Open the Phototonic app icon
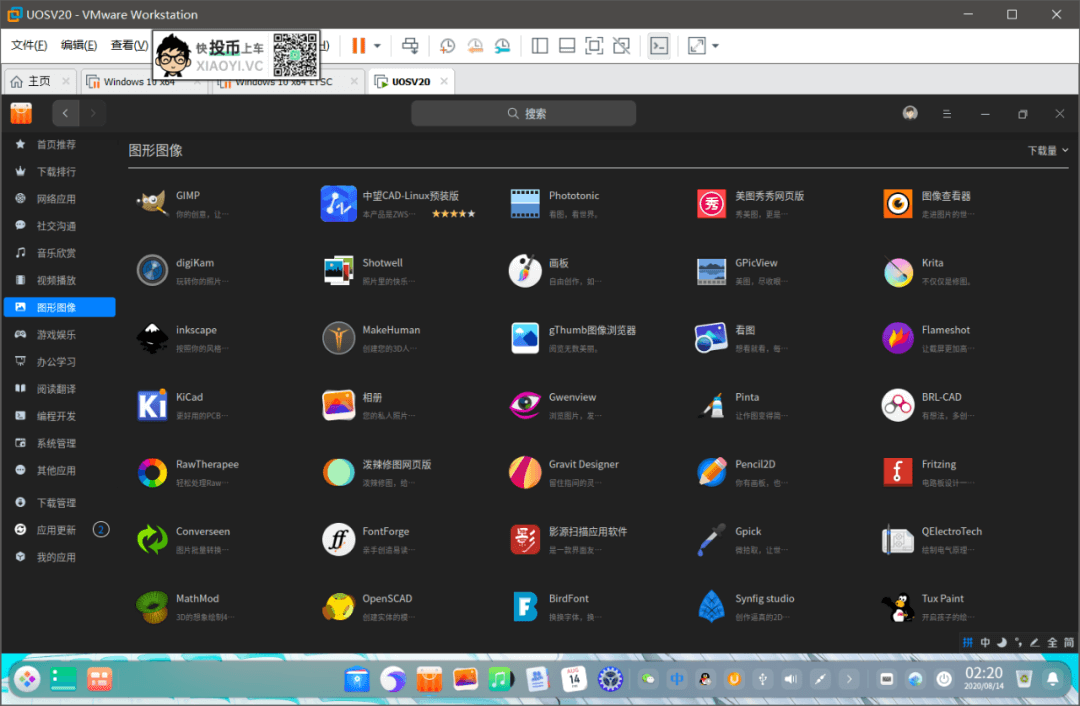Image resolution: width=1080 pixels, height=706 pixels. [x=525, y=203]
